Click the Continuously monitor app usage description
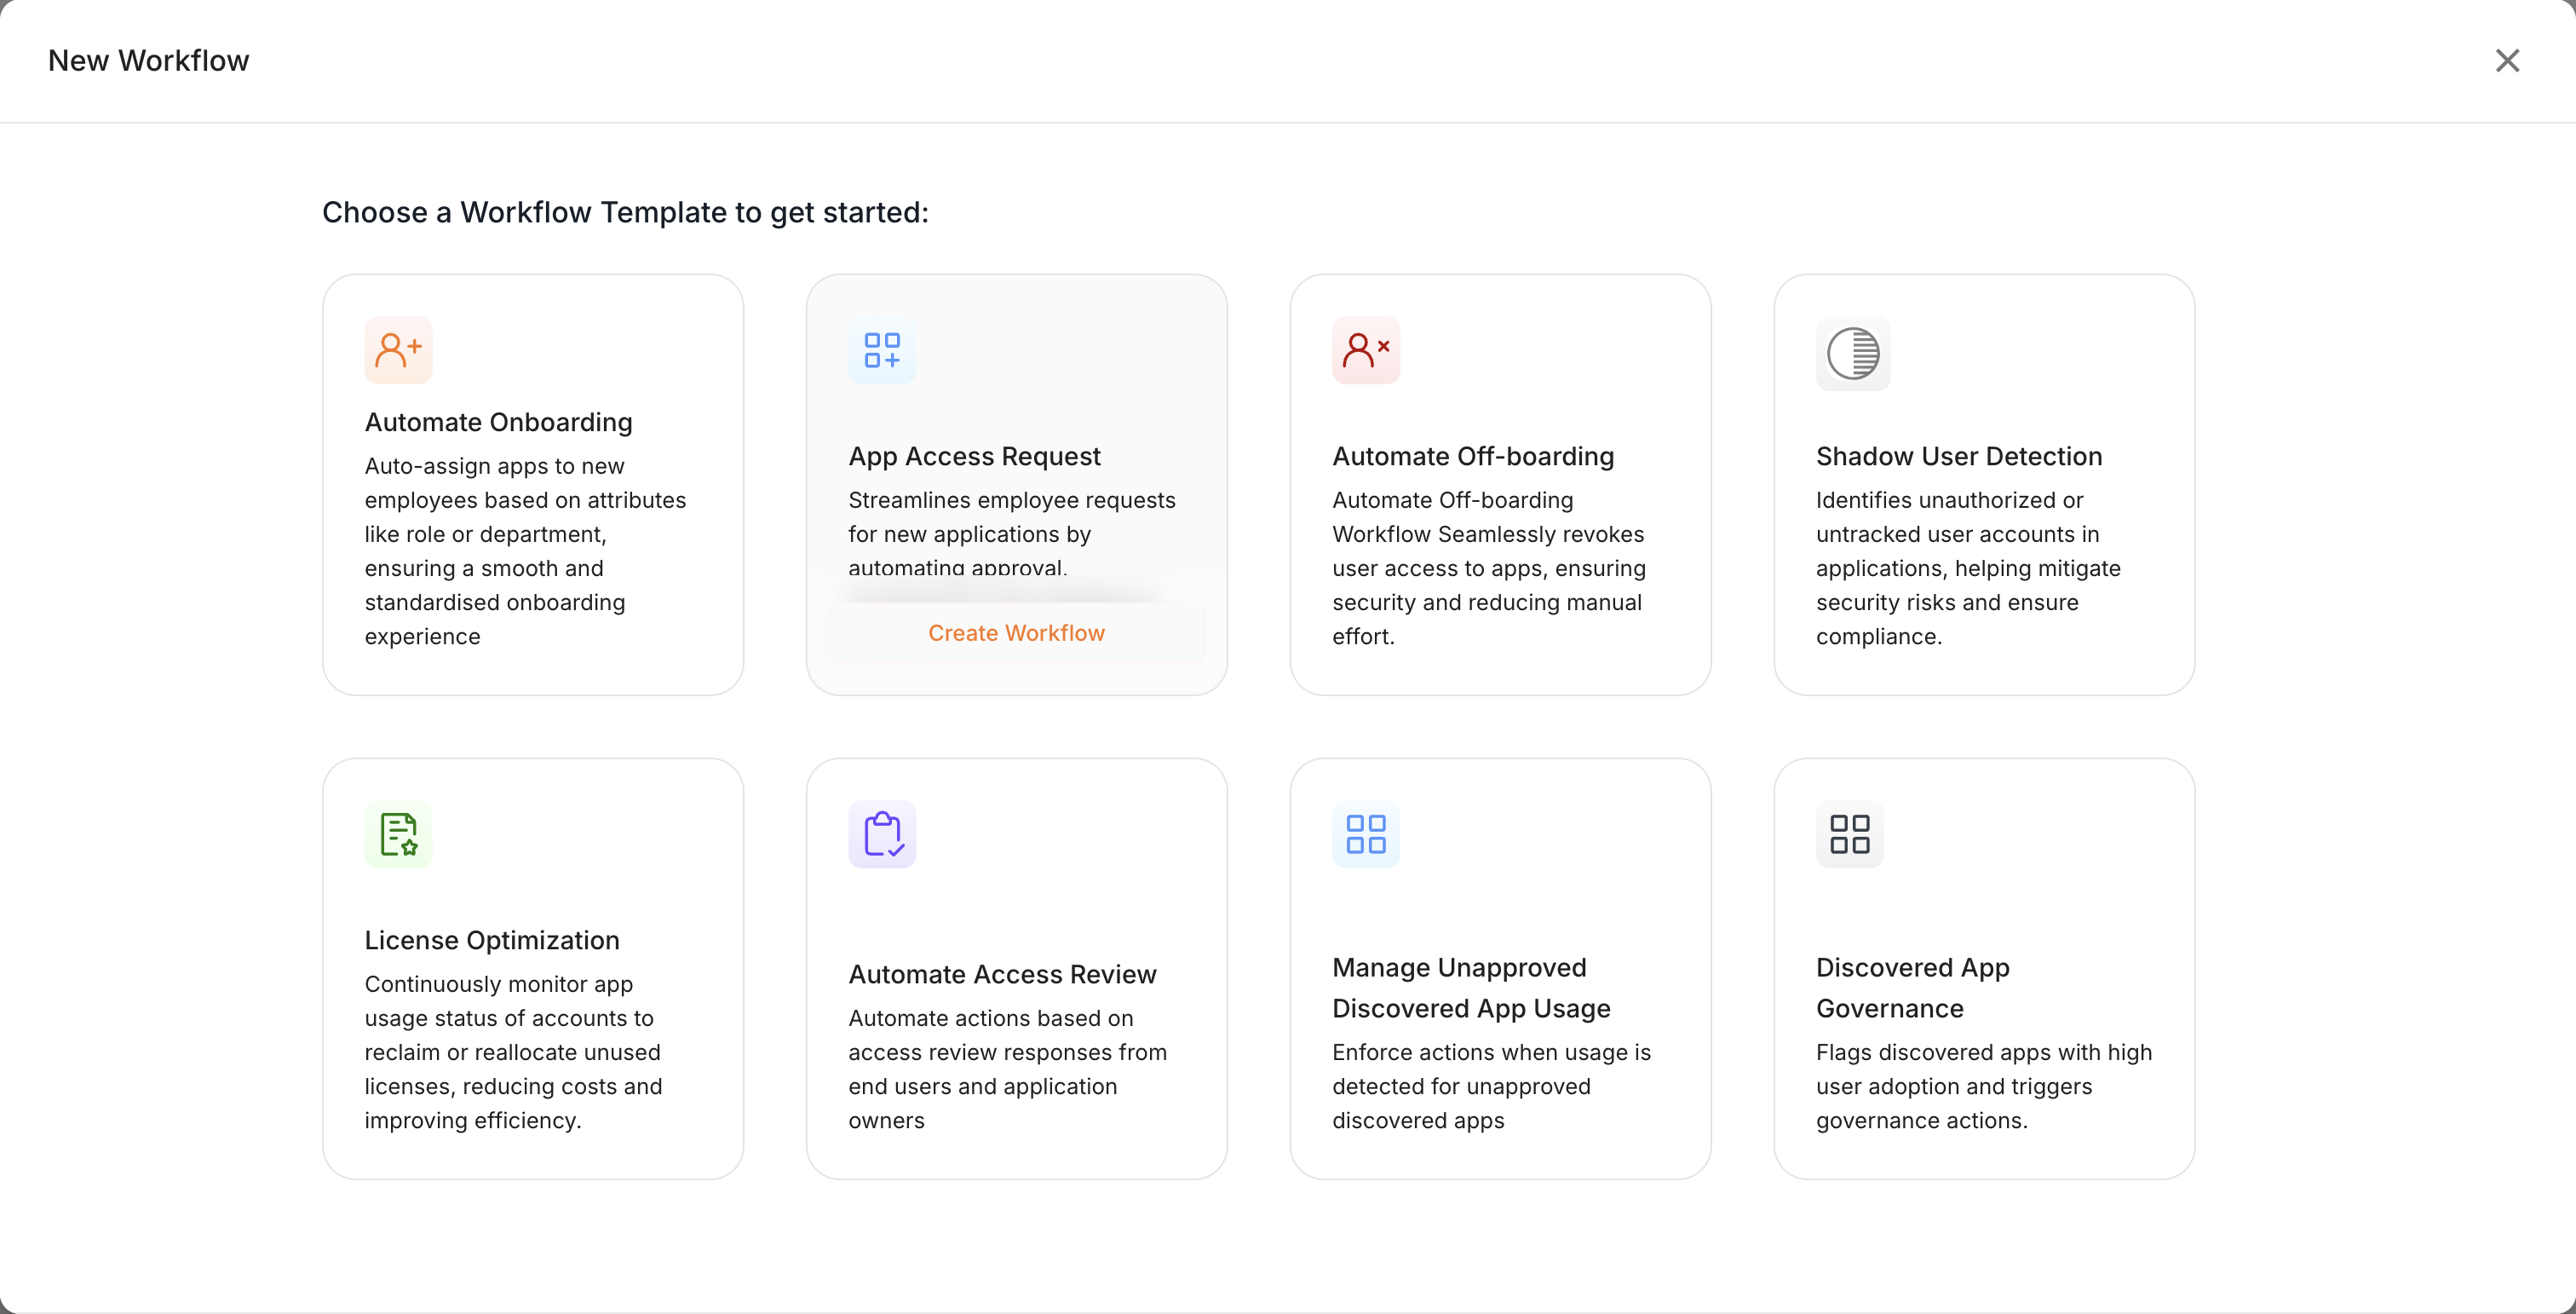Image resolution: width=2576 pixels, height=1314 pixels. point(513,1052)
